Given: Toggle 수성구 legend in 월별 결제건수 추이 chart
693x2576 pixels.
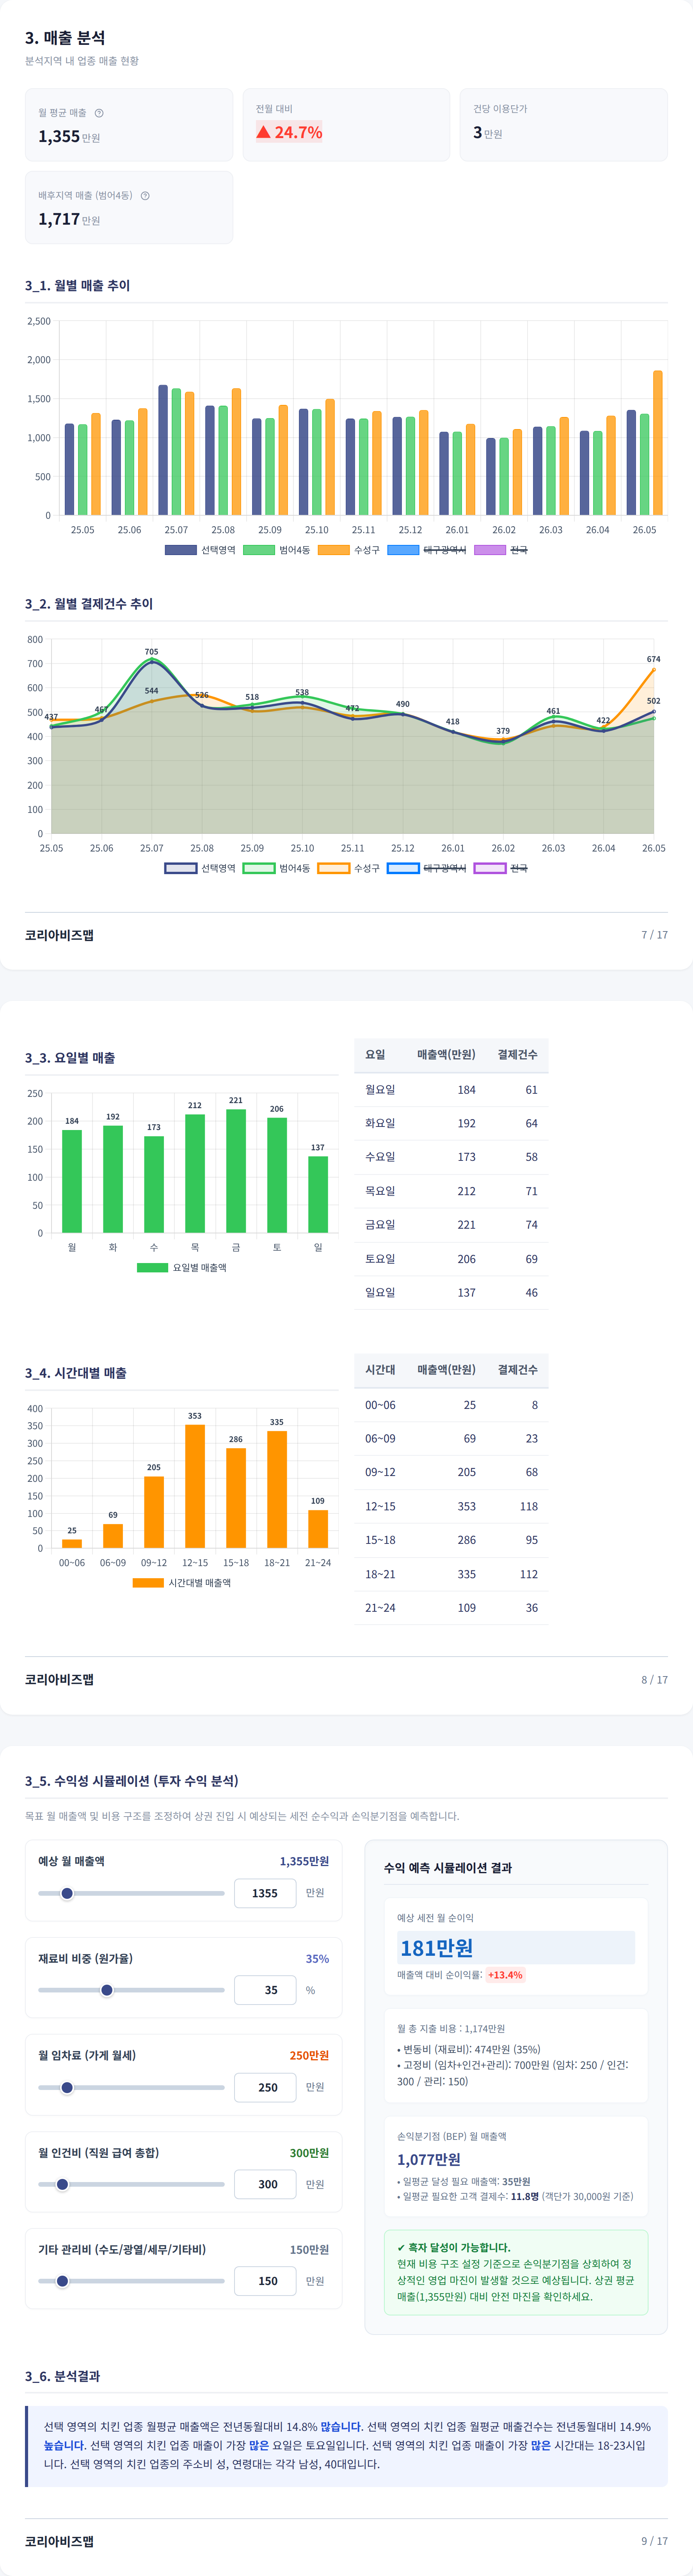Looking at the screenshot, I should [349, 868].
